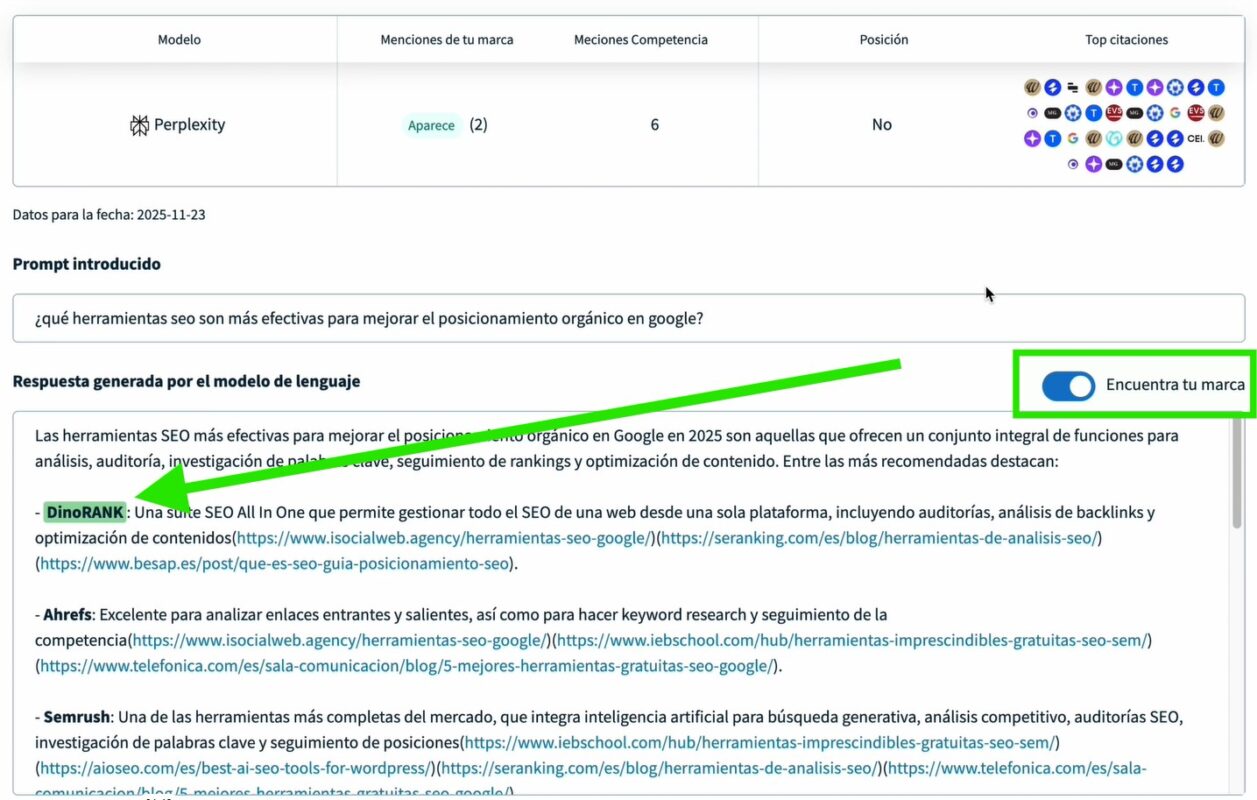The width and height of the screenshot is (1257, 800).
Task: Open the black stacked-bars citation icon
Action: pyautogui.click(x=1073, y=88)
